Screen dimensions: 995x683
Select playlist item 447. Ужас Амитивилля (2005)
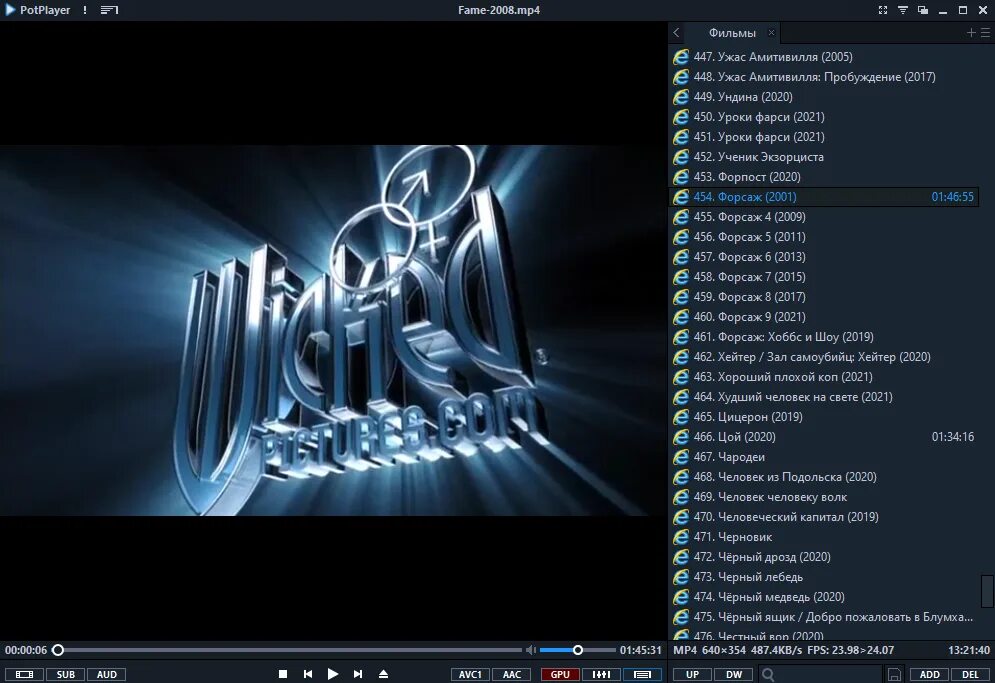[x=824, y=56]
